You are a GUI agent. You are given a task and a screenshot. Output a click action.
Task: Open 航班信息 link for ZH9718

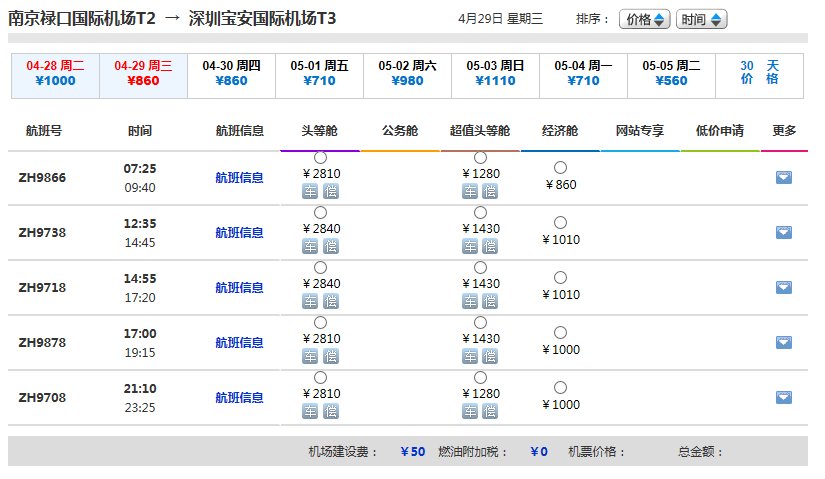click(x=239, y=288)
